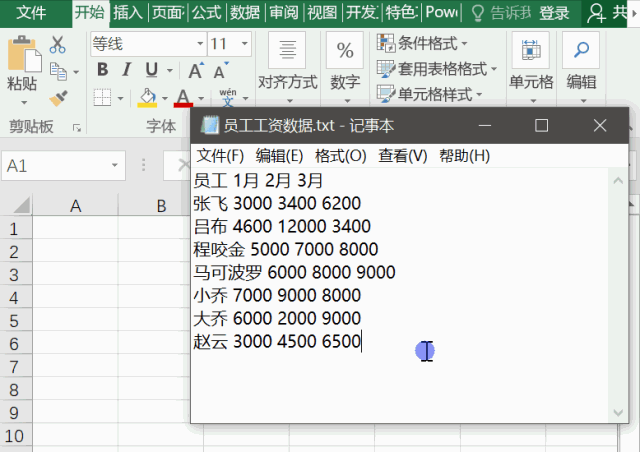
Task: Open the font name dropdown showing 等线
Action: coord(146,44)
